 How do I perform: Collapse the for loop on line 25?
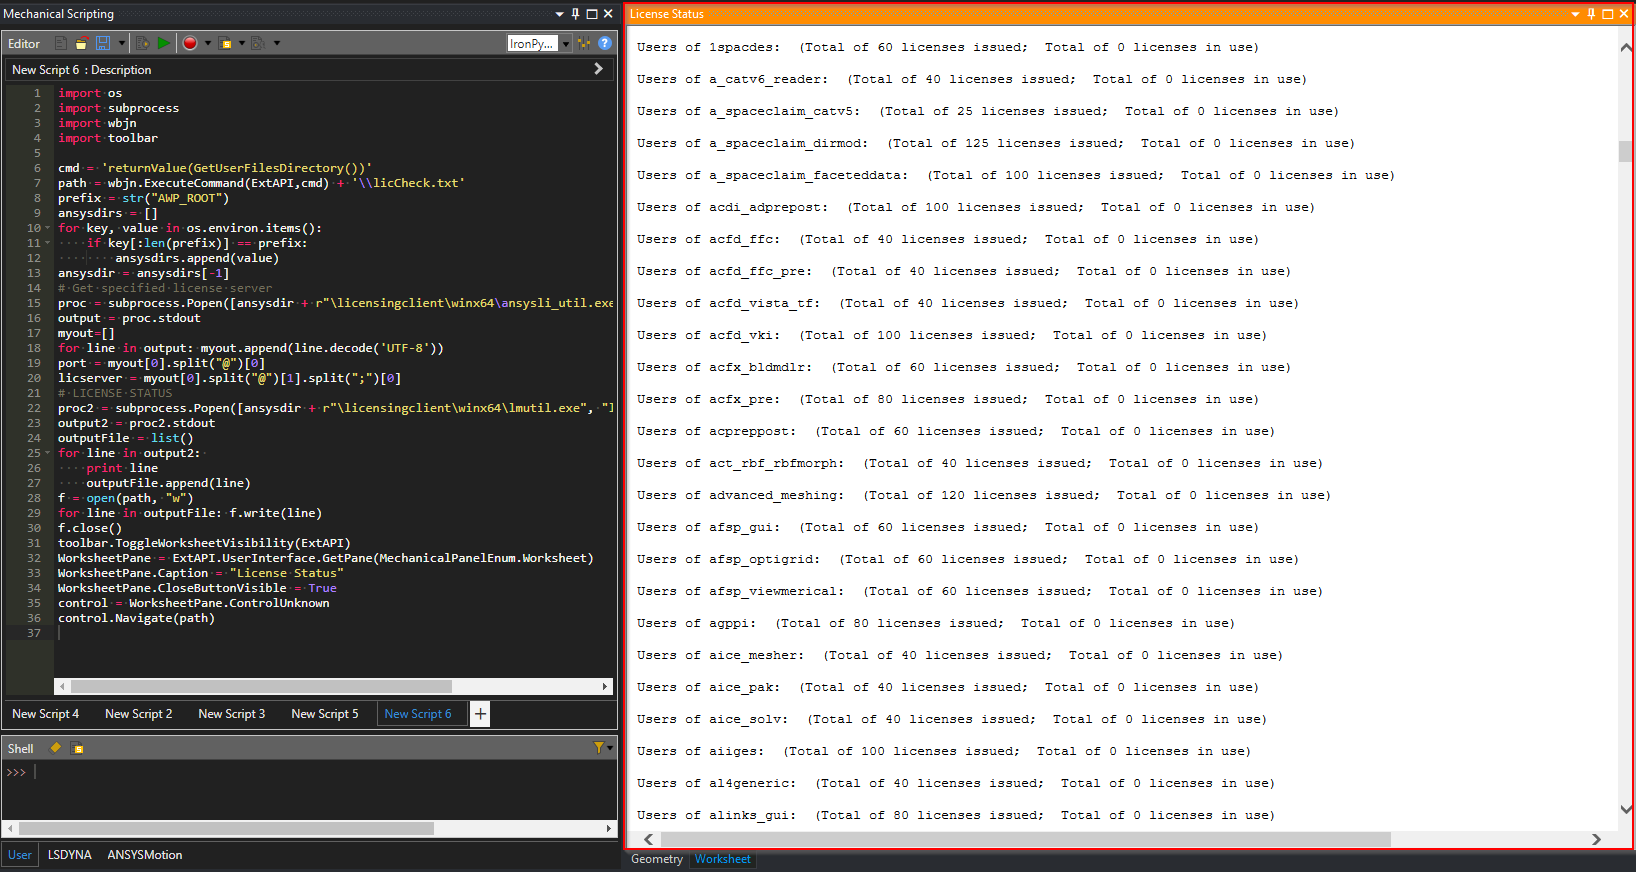(x=47, y=453)
